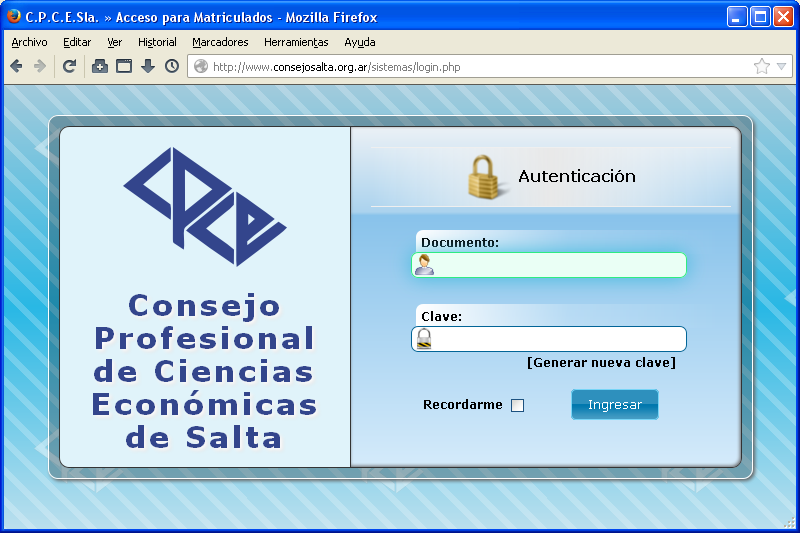Open the Herramientas menu
Viewport: 800px width, 533px height.
[x=296, y=42]
